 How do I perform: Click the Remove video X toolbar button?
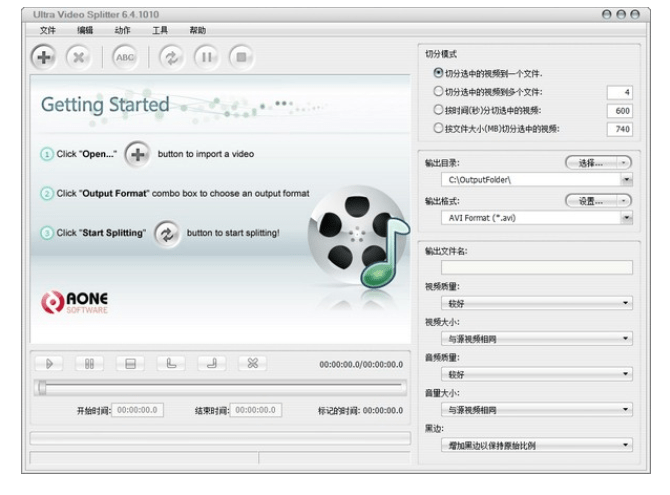pyautogui.click(x=79, y=57)
